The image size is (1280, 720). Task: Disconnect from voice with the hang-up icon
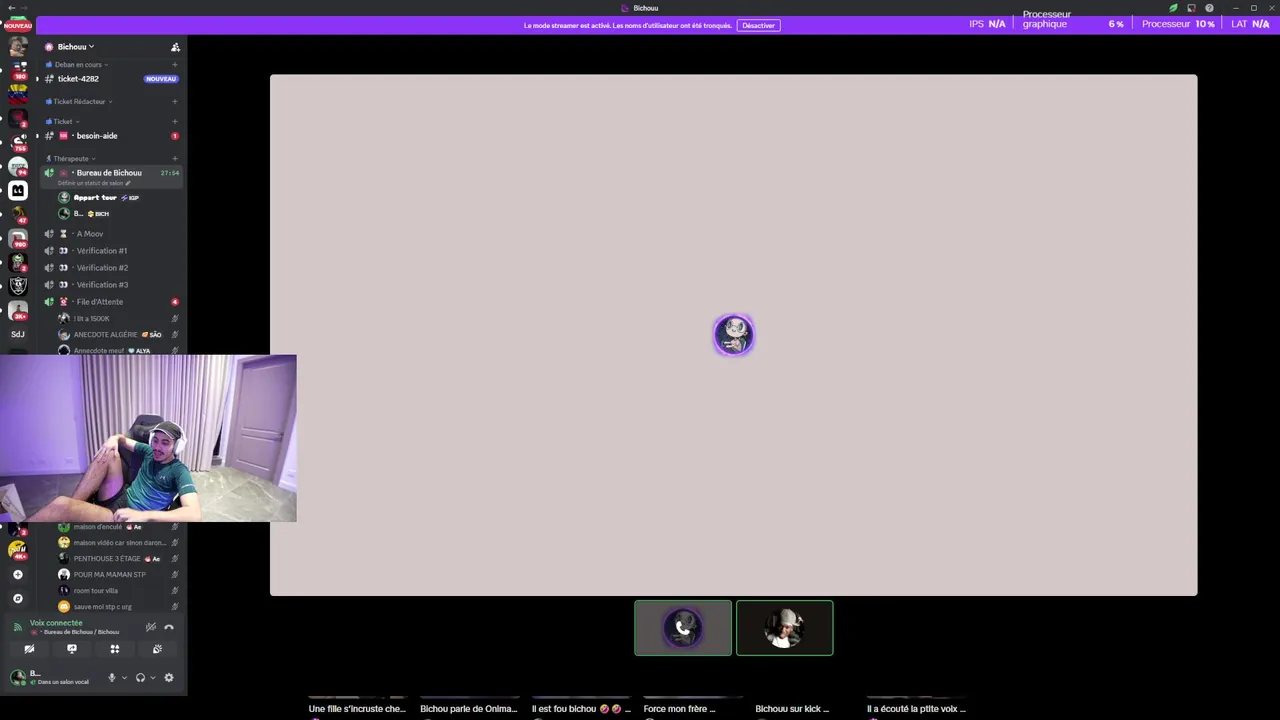click(169, 627)
